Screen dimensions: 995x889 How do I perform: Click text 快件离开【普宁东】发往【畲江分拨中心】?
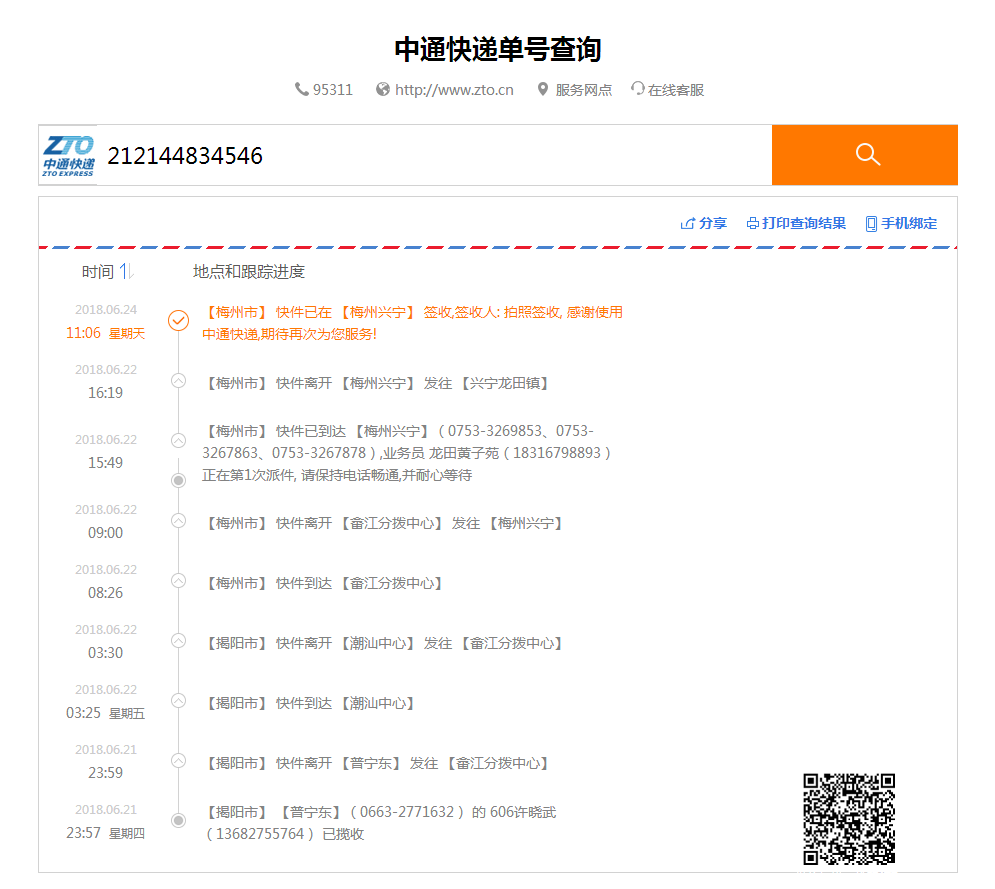tap(412, 763)
